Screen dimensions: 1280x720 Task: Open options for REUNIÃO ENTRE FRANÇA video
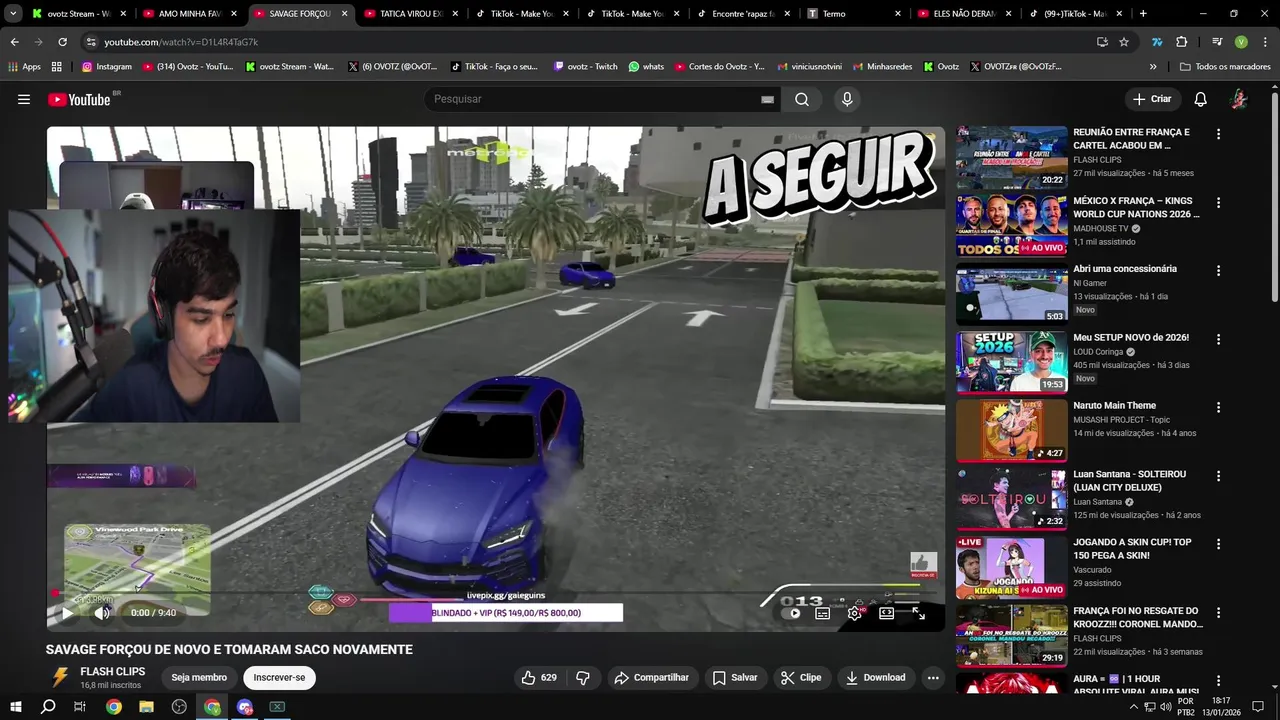point(1218,133)
